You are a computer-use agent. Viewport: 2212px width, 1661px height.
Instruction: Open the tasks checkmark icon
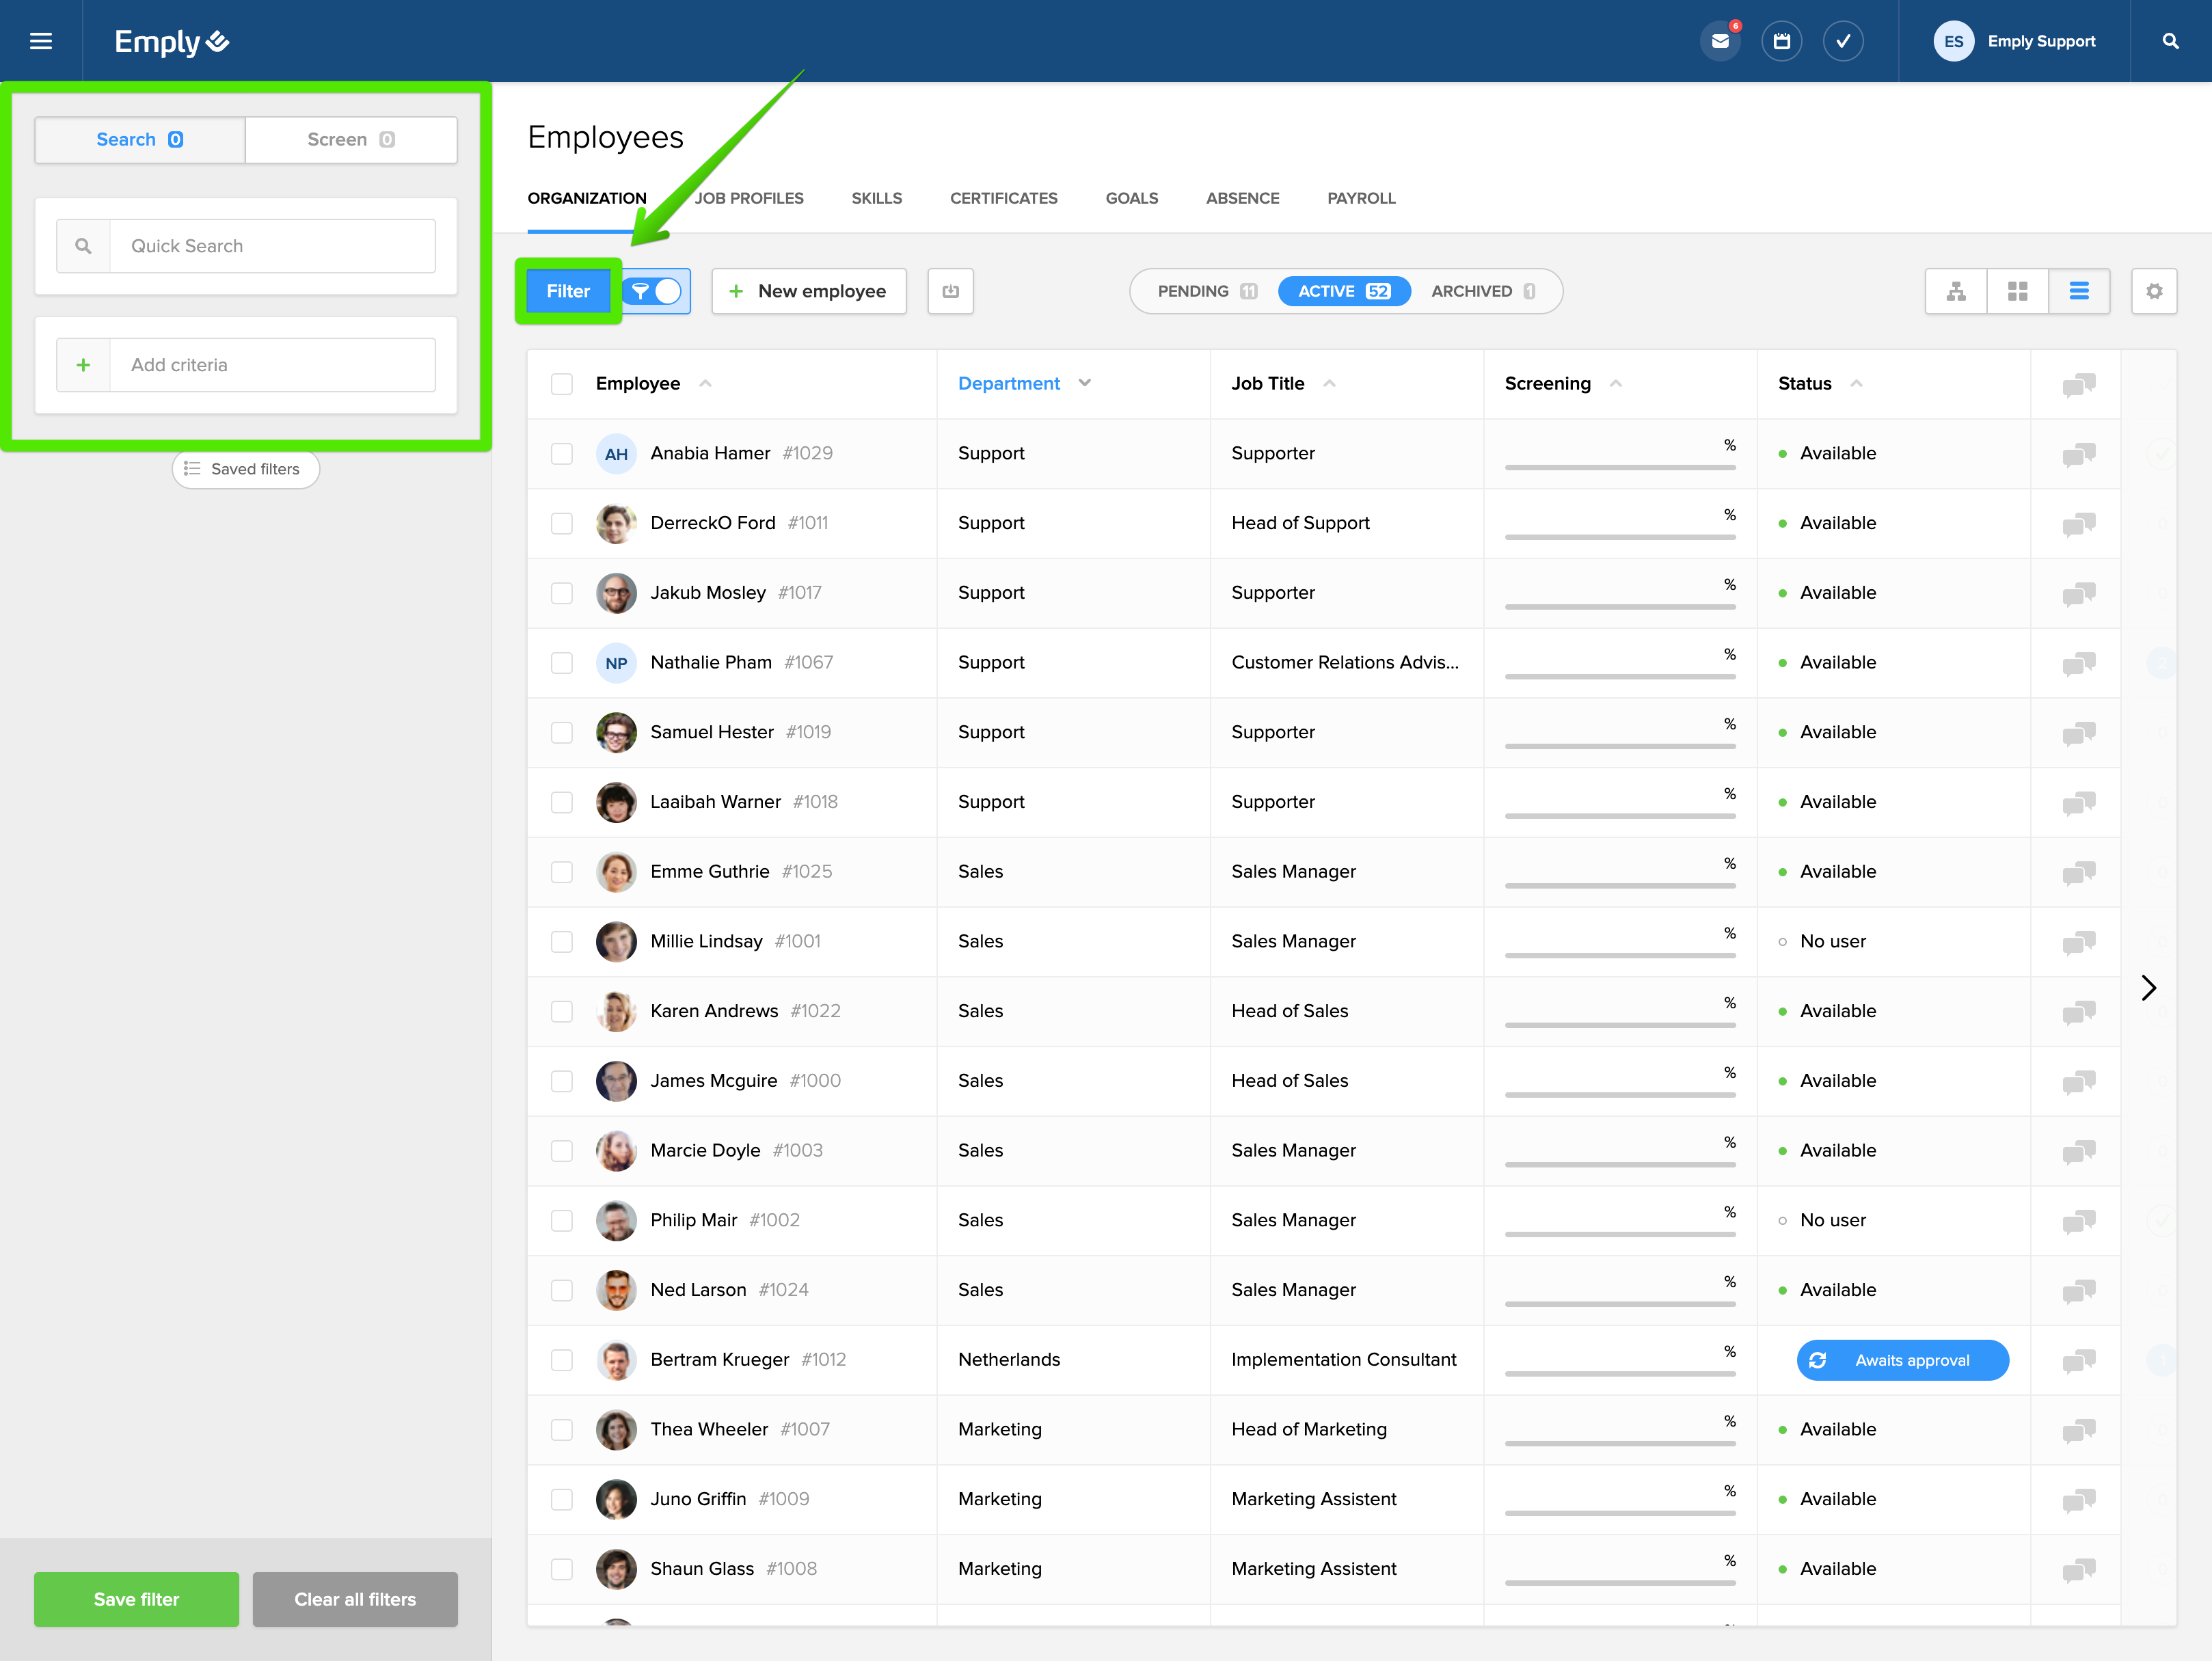(1842, 41)
